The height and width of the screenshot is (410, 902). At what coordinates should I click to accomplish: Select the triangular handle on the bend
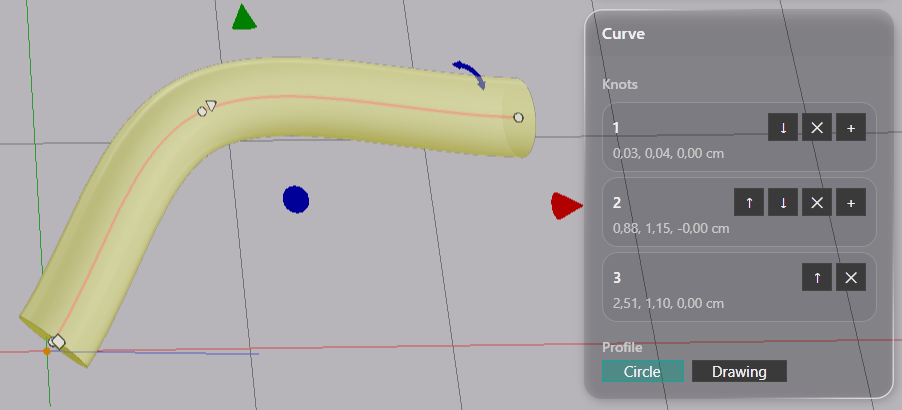tap(211, 105)
